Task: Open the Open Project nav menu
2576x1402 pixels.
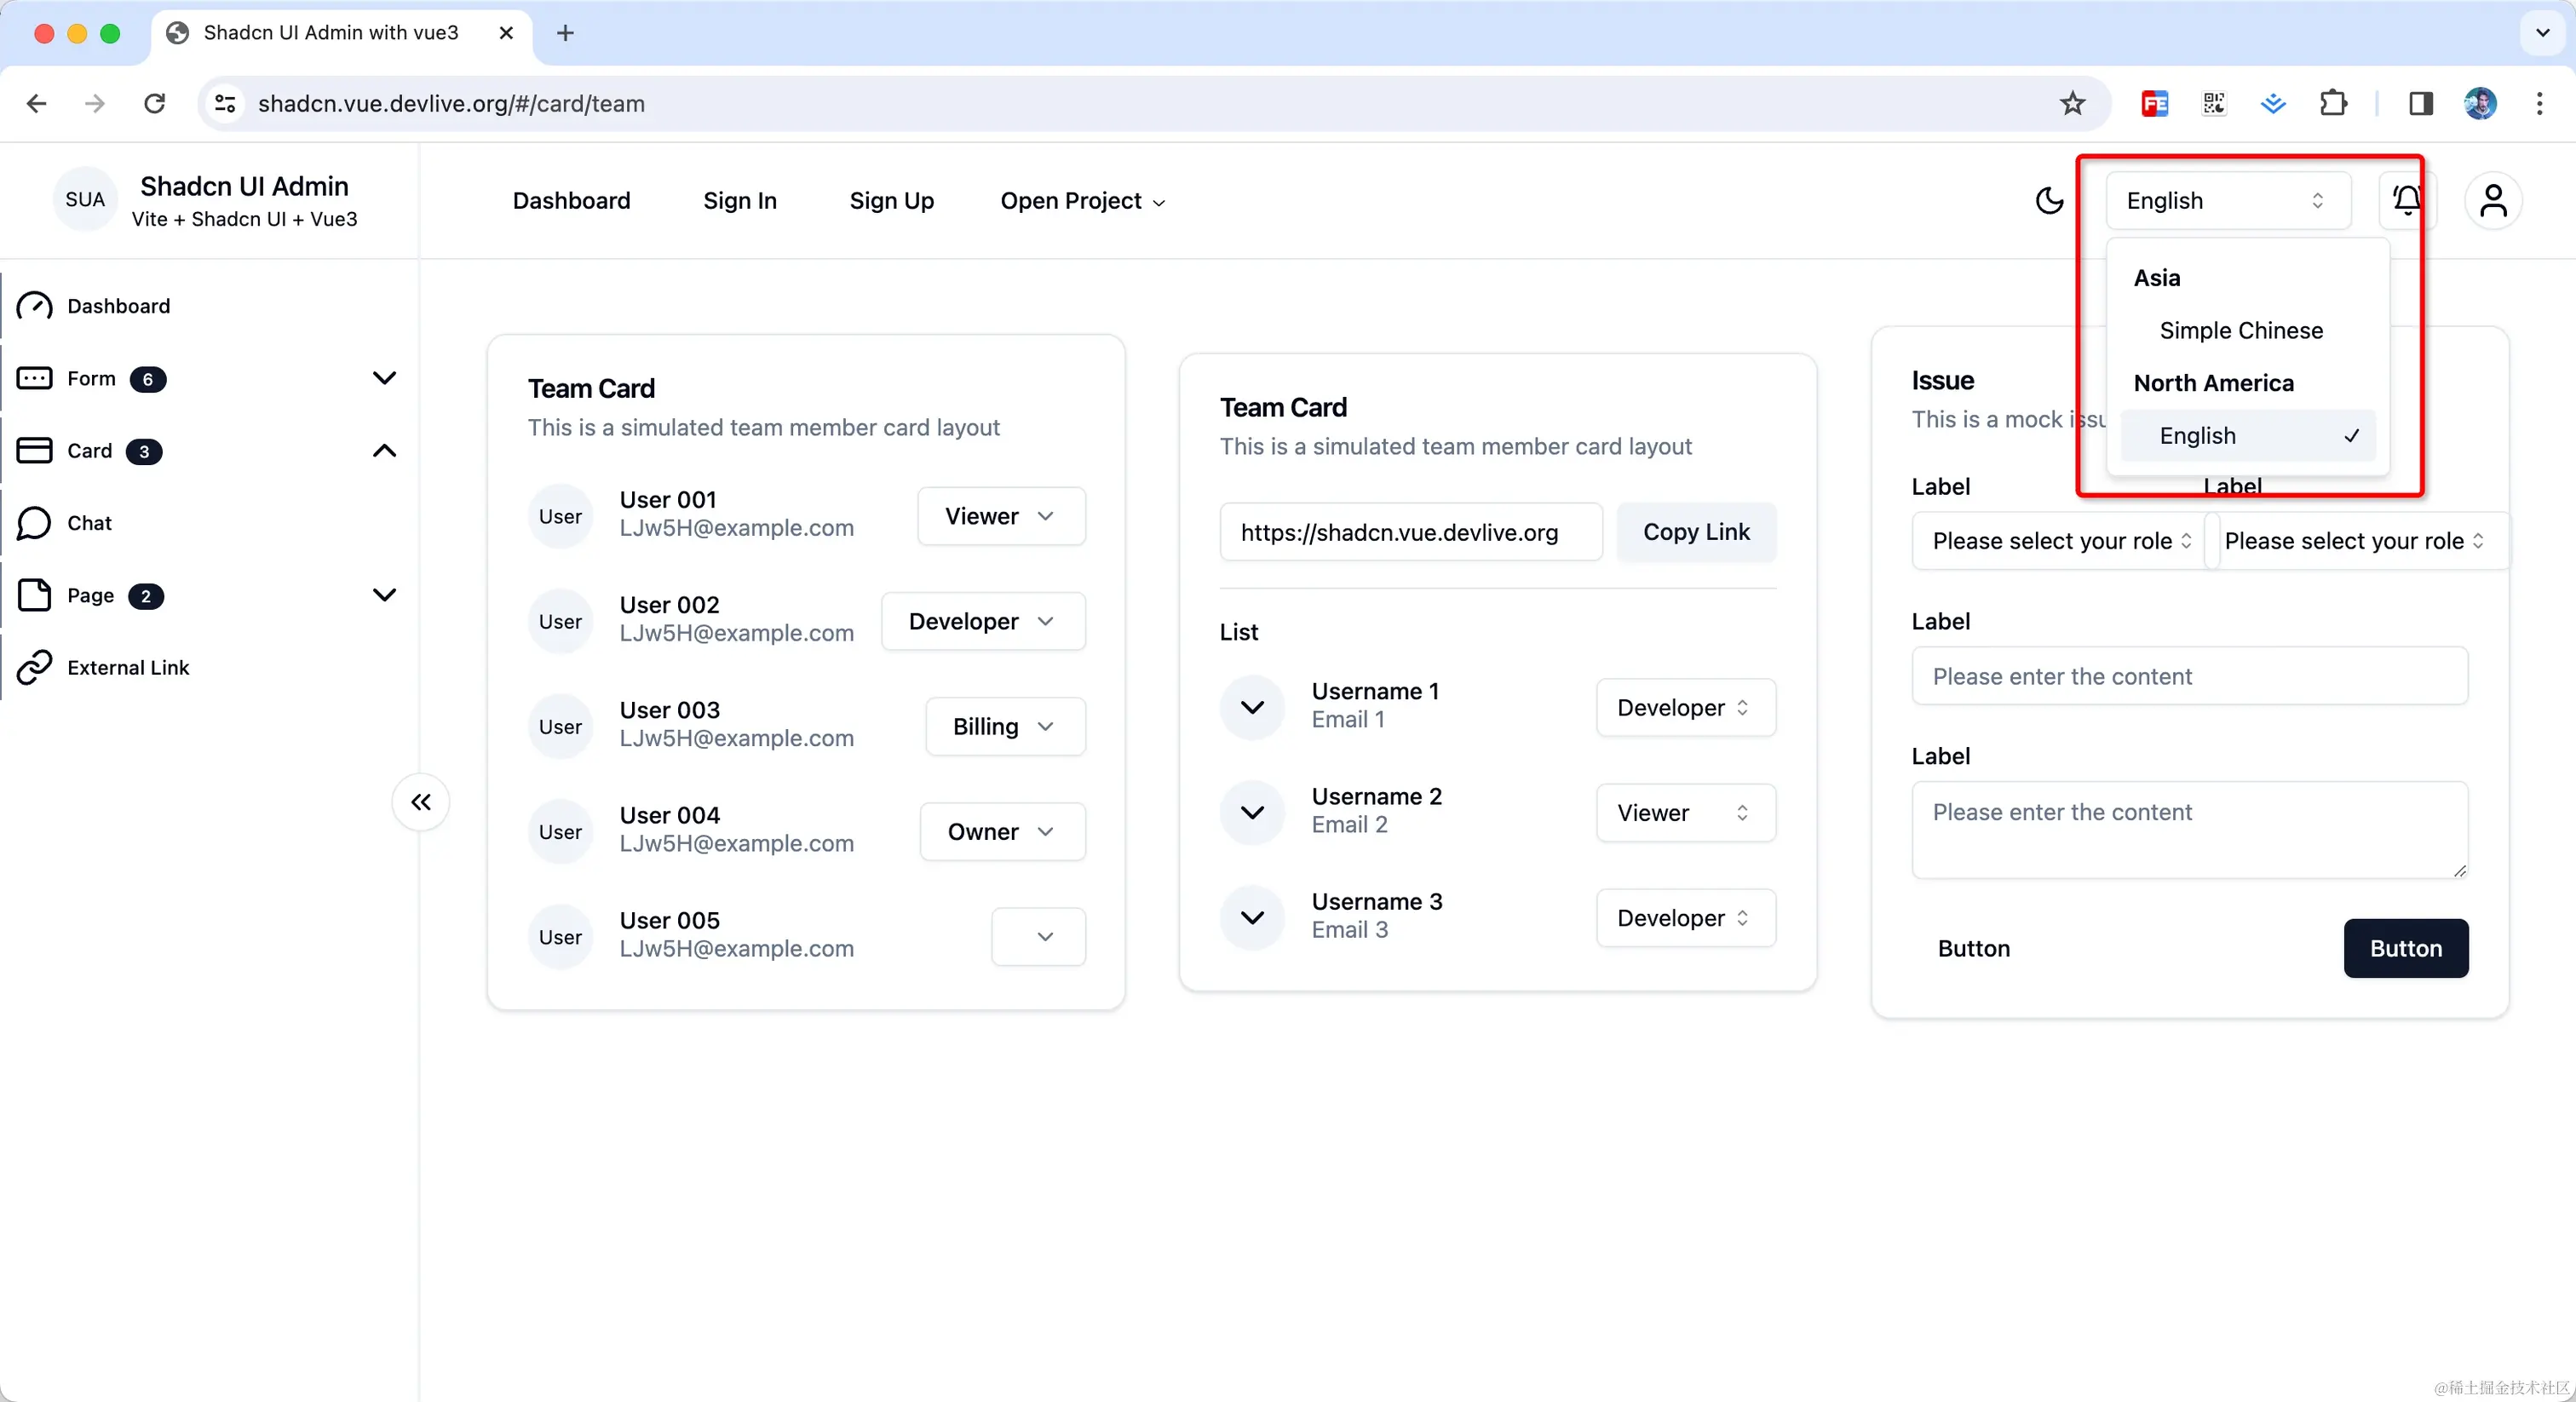Action: point(1082,201)
